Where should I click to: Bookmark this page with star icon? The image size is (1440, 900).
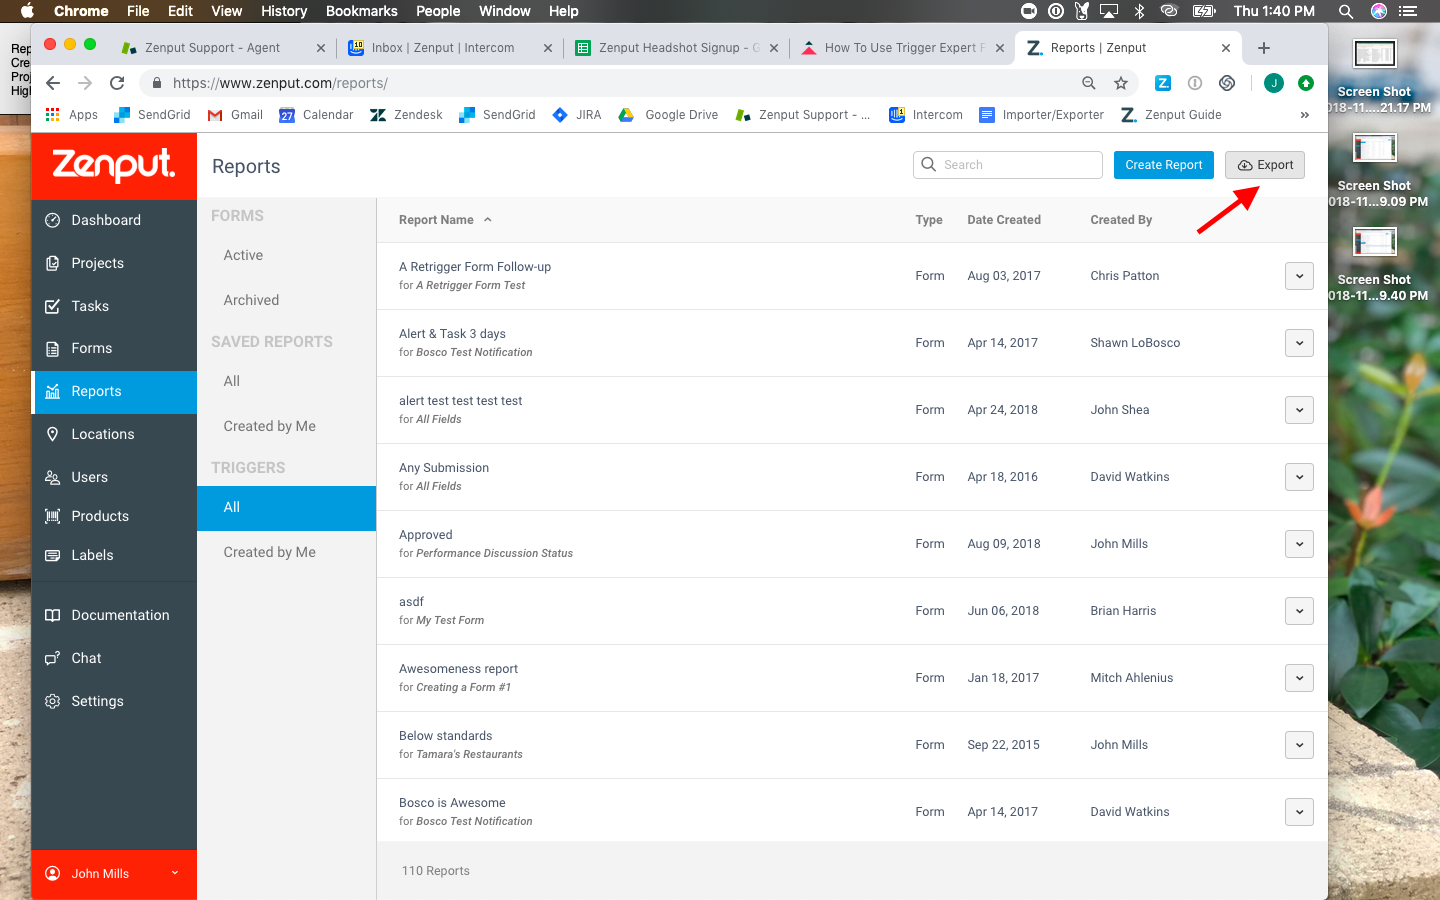pos(1121,83)
